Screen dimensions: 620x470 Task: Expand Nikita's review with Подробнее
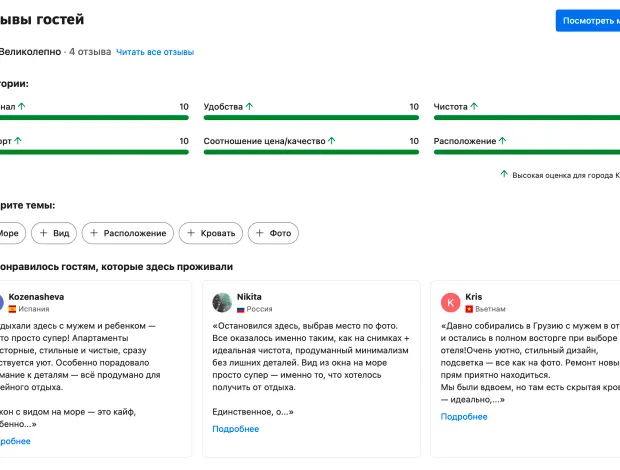(235, 429)
